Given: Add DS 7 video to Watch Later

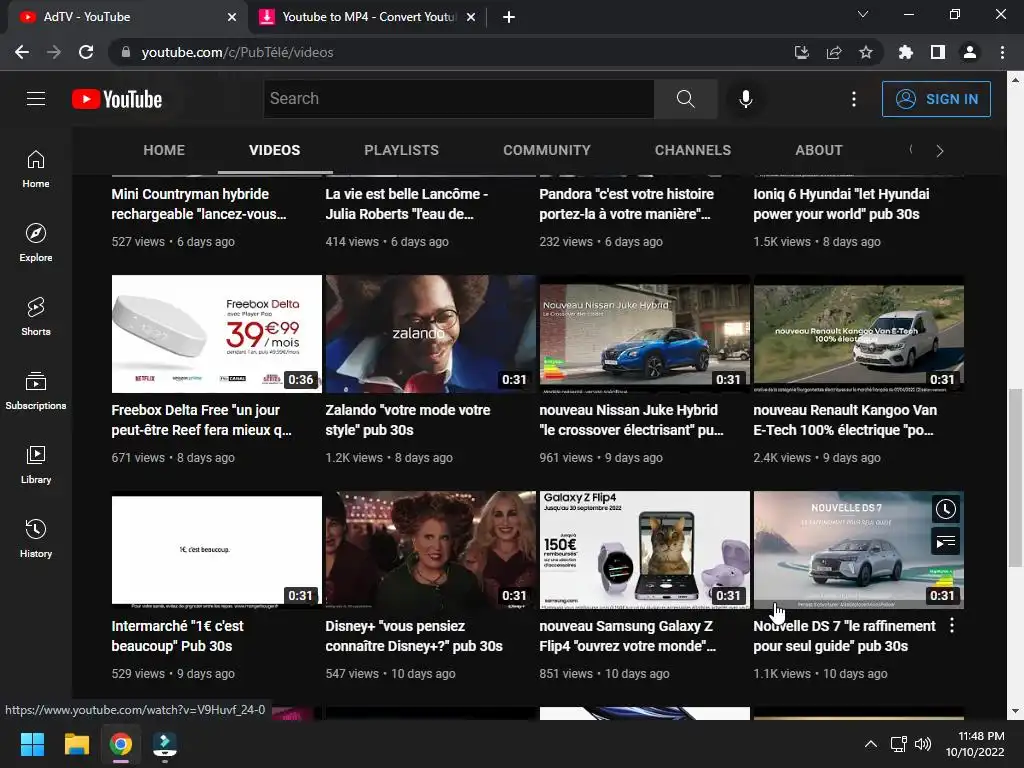Looking at the screenshot, I should (946, 509).
